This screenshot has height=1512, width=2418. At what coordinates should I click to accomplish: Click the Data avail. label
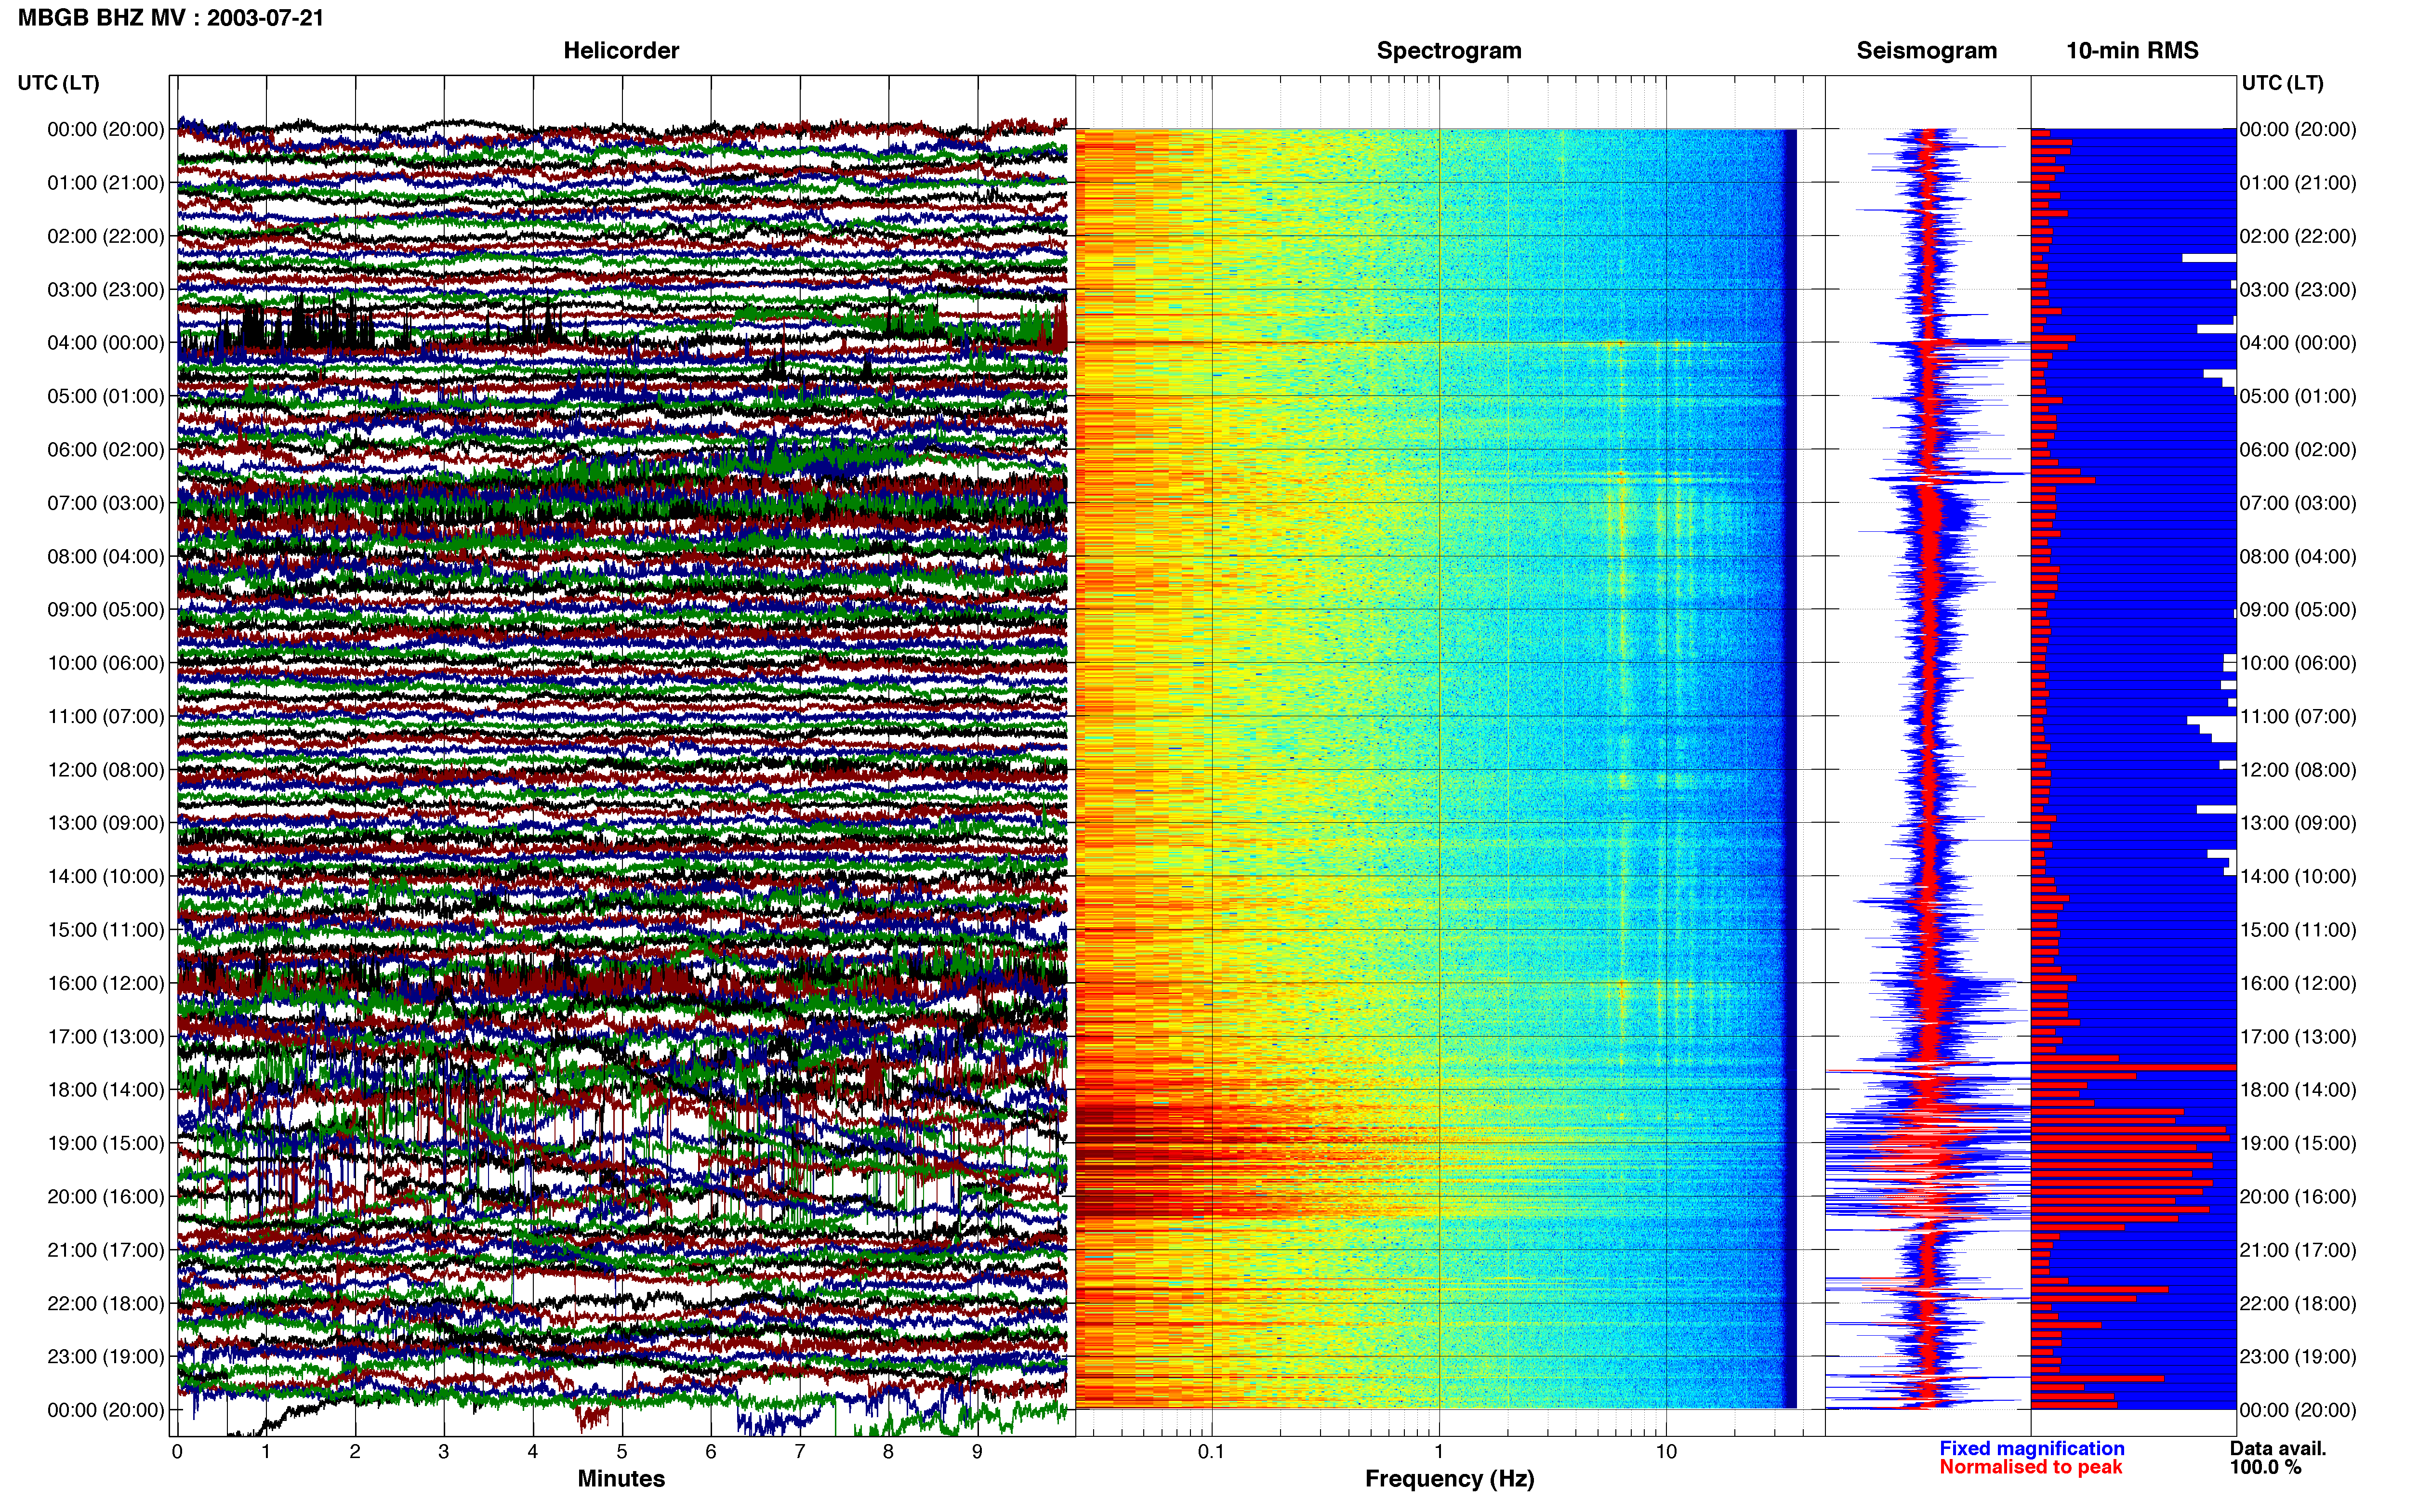pos(2278,1448)
